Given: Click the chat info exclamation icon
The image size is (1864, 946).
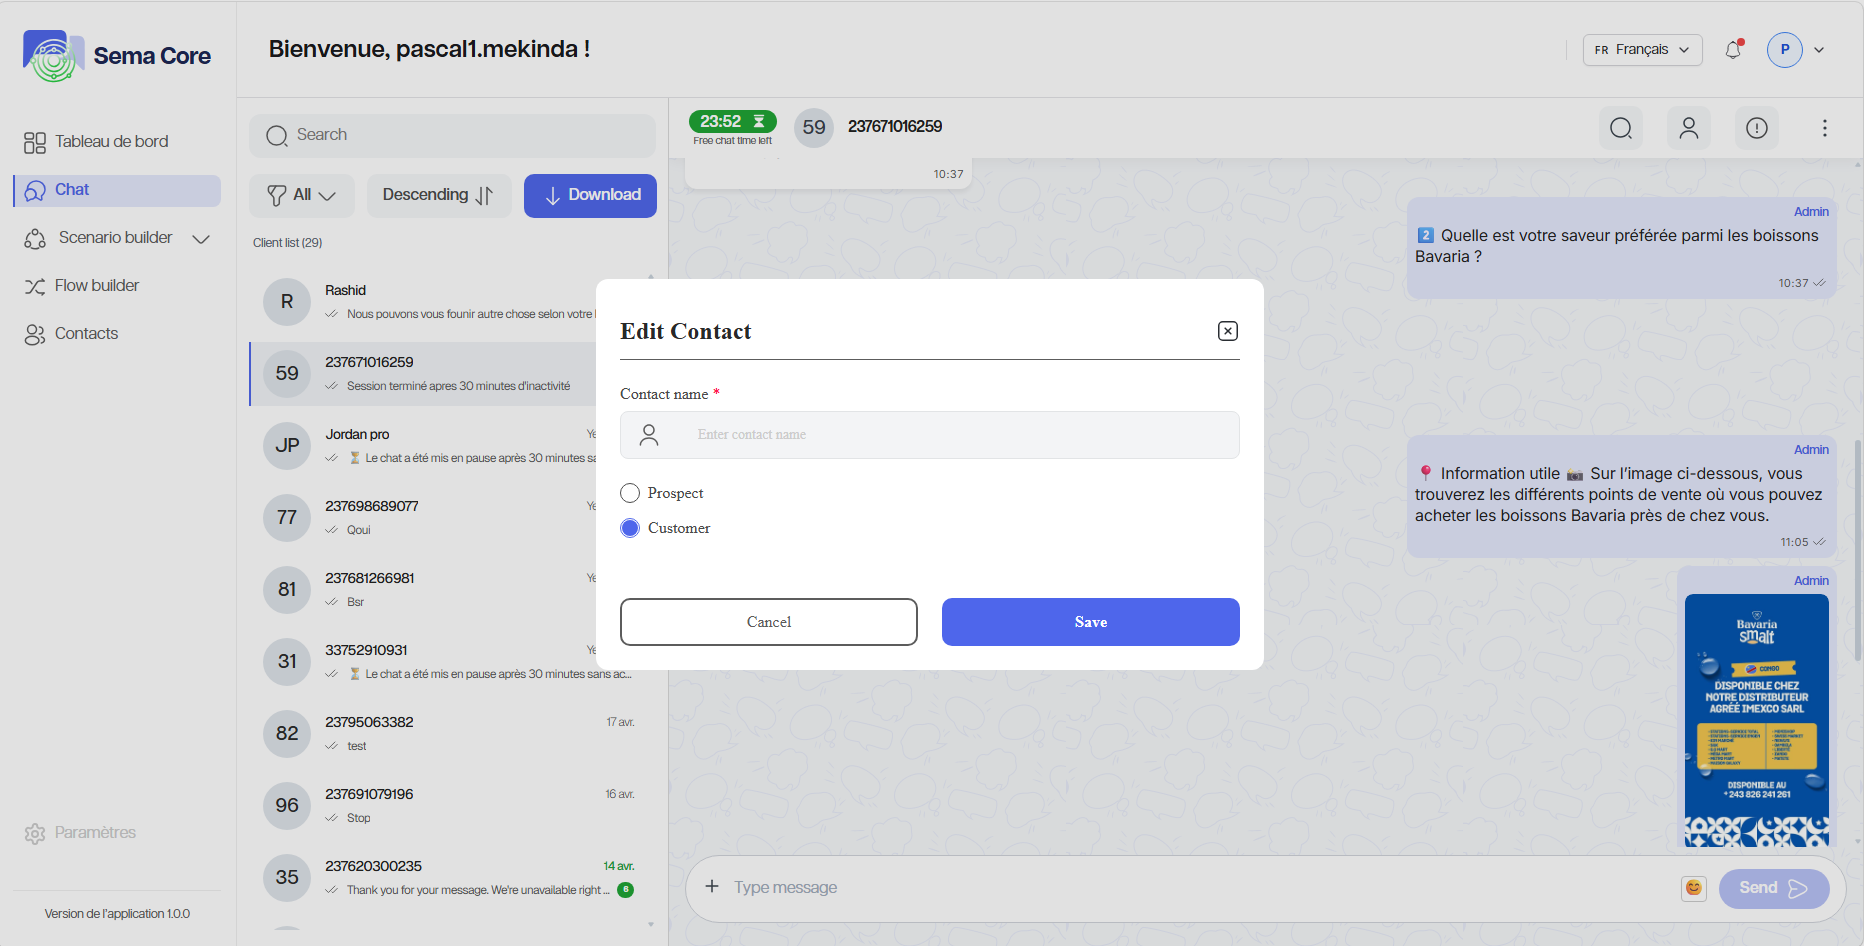Looking at the screenshot, I should coord(1757,128).
